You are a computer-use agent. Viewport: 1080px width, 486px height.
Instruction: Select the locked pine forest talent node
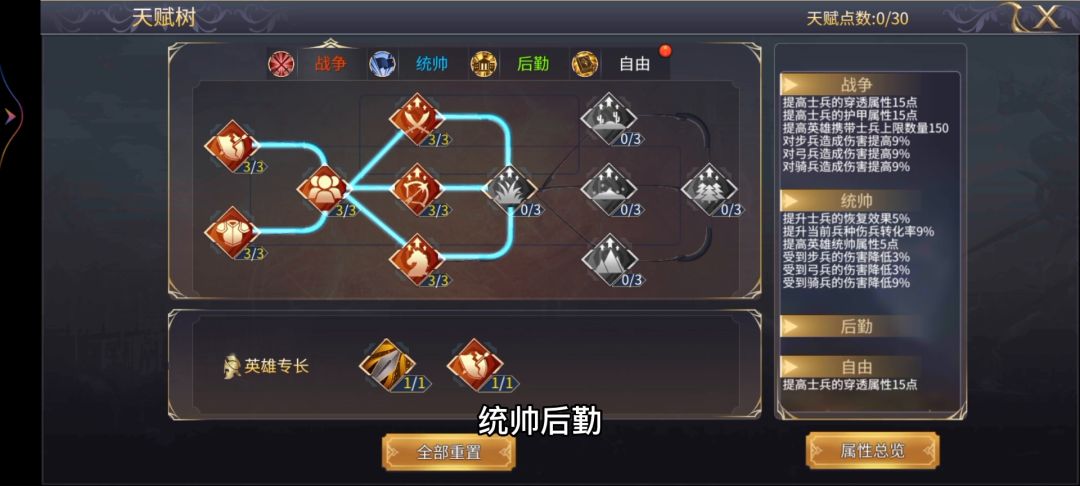709,189
